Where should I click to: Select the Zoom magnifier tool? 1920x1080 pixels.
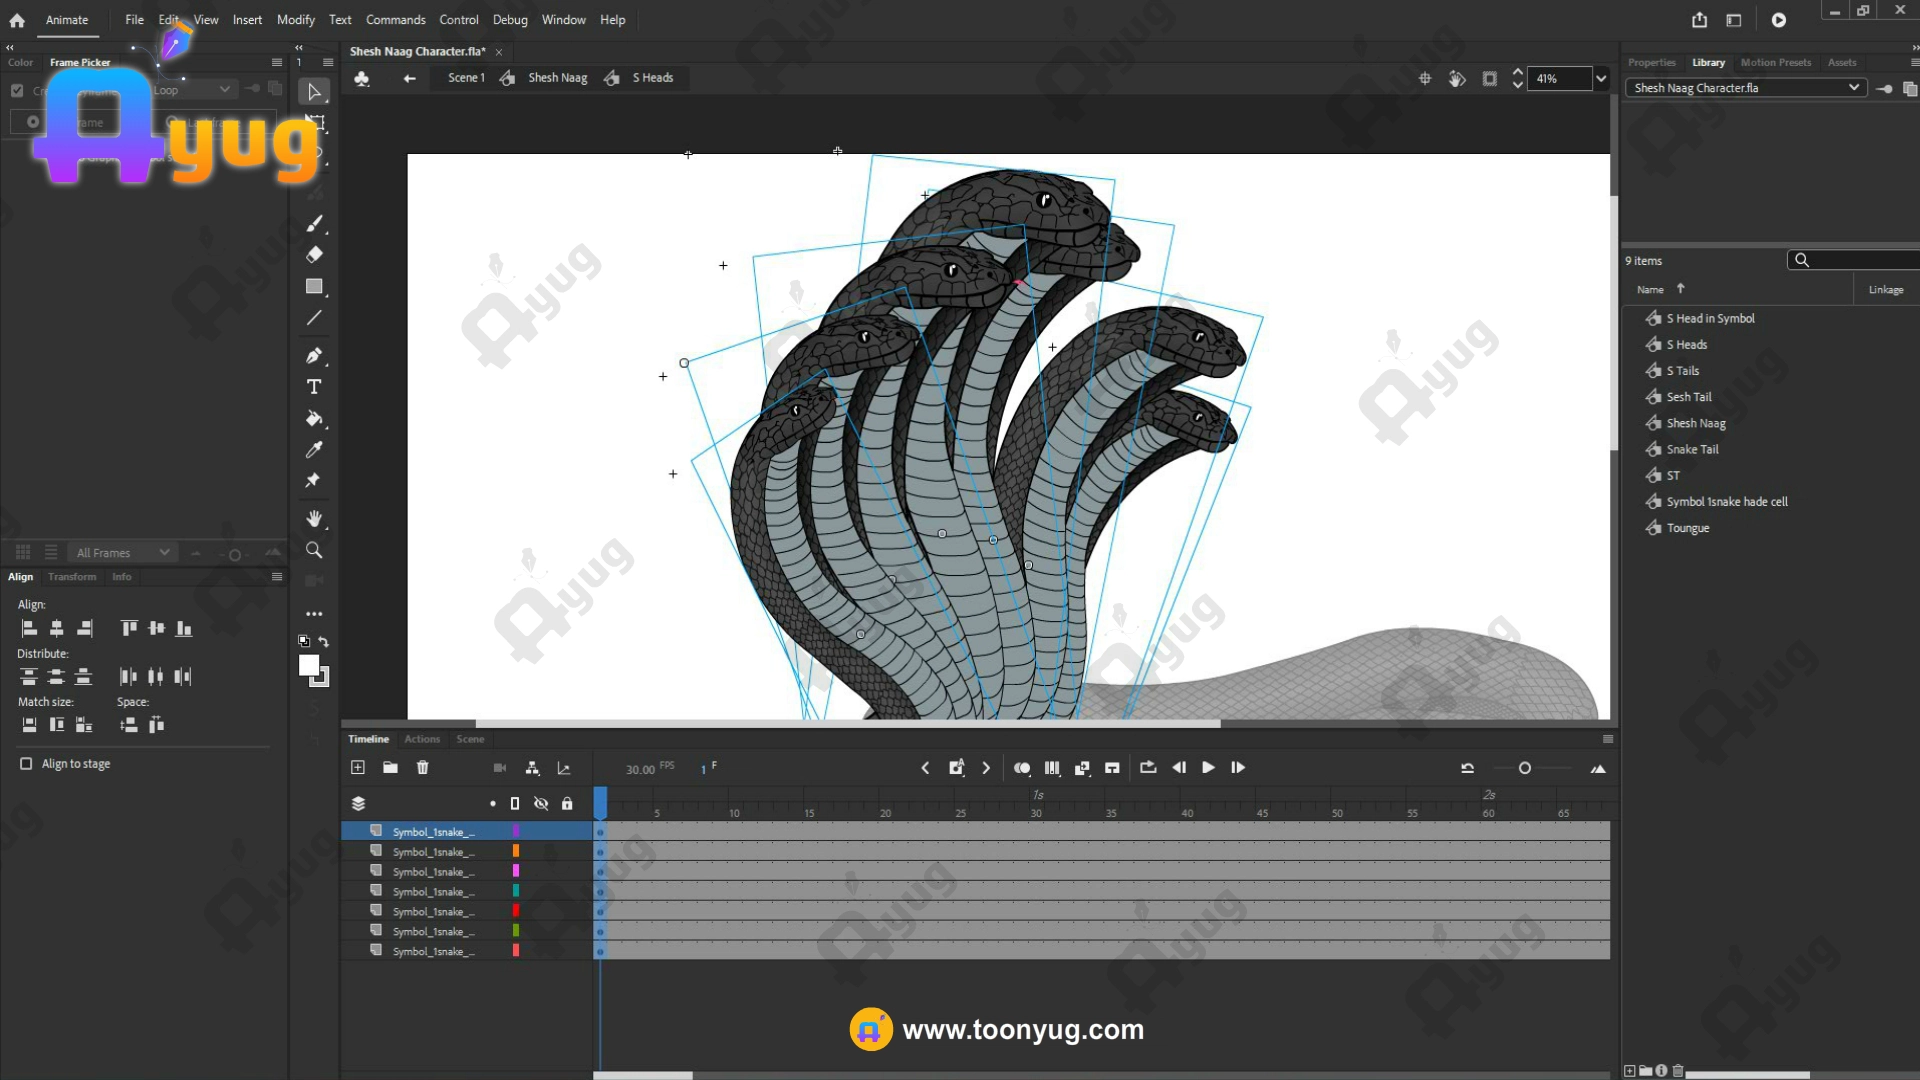coord(314,550)
